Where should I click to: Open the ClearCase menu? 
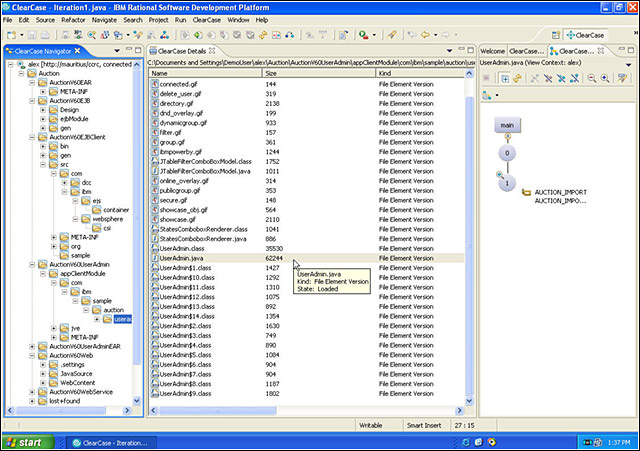point(207,20)
